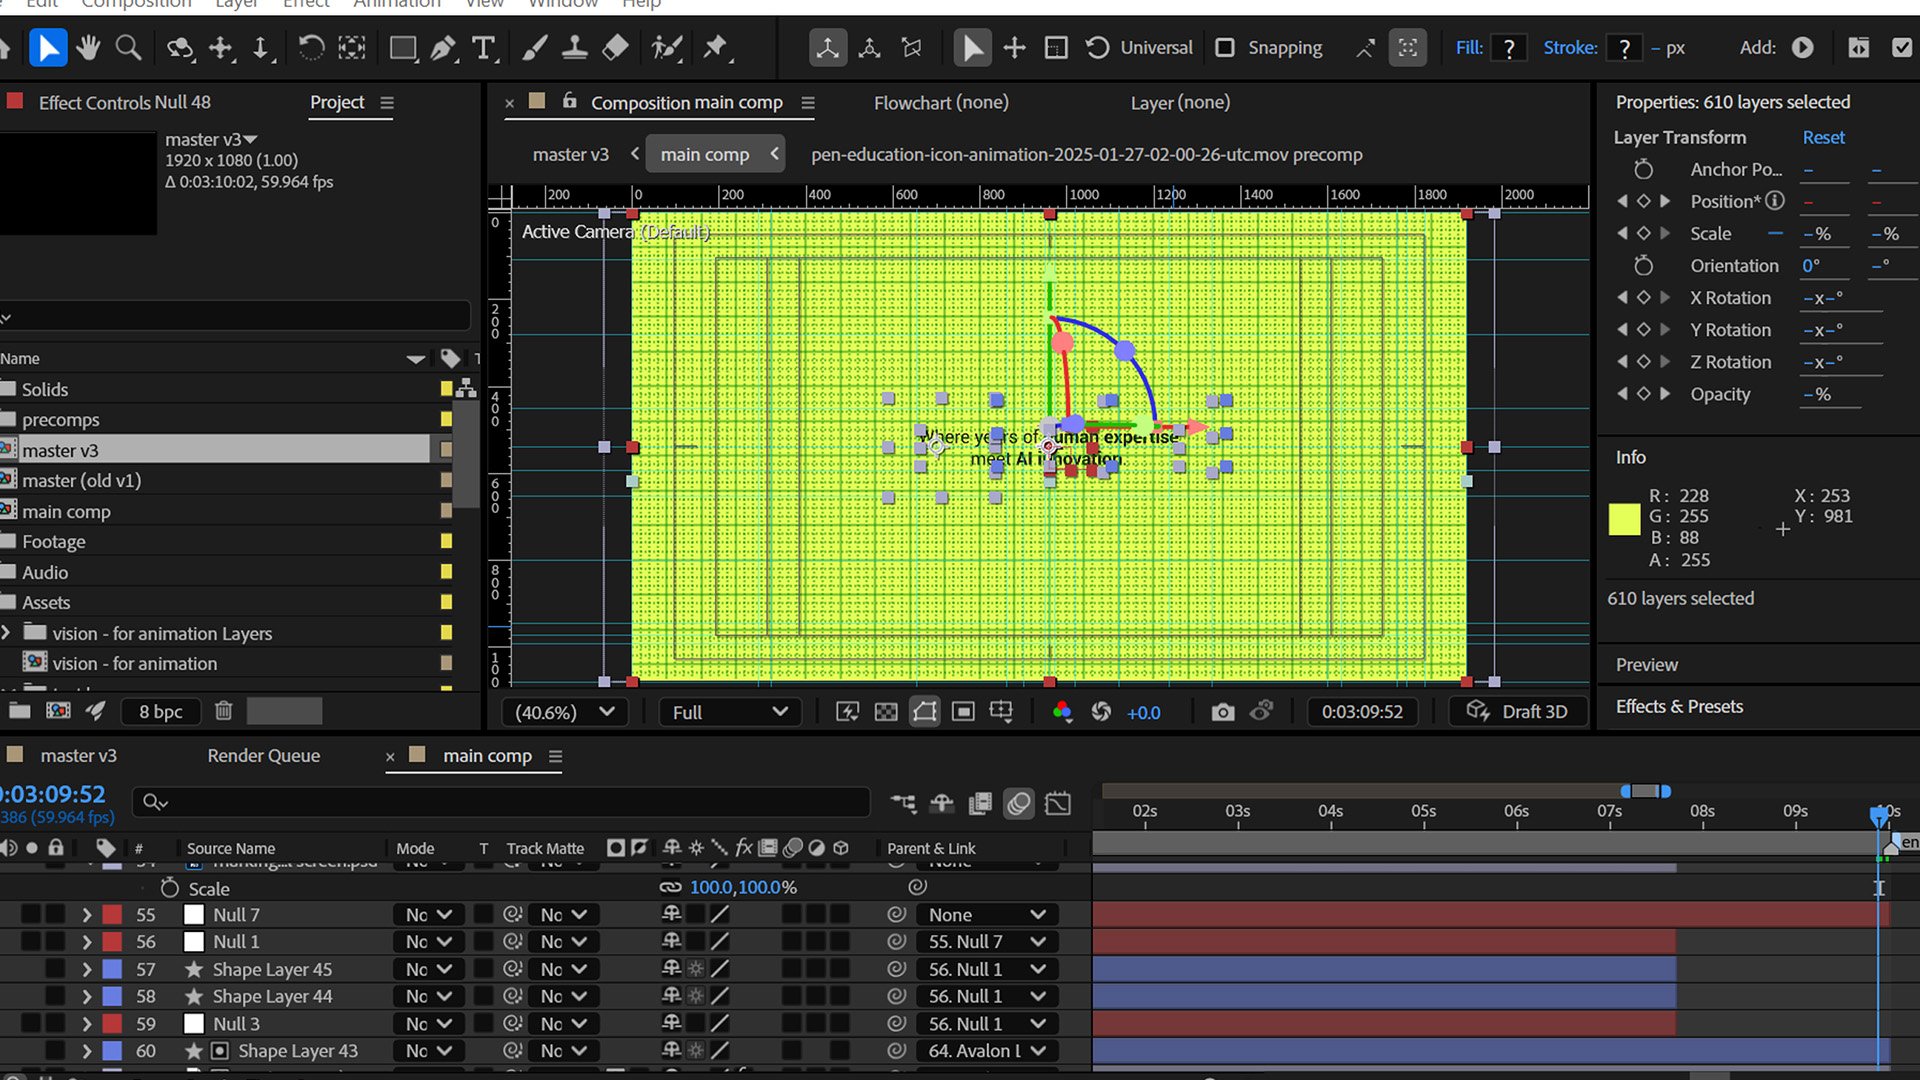Screen dimensions: 1920x1080
Task: Click the yellow color swatch in Info panel
Action: tap(1624, 519)
